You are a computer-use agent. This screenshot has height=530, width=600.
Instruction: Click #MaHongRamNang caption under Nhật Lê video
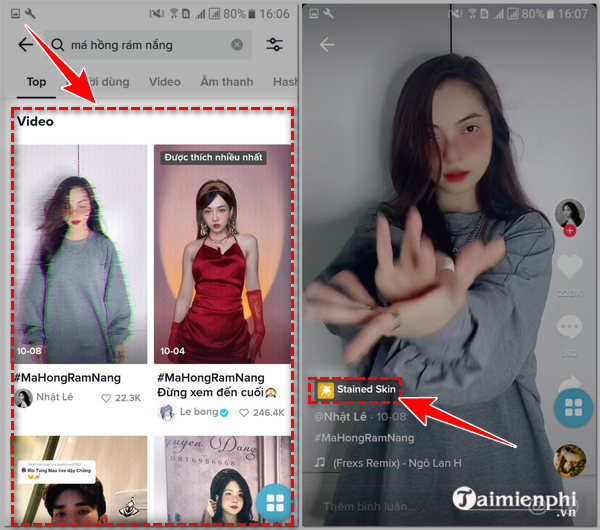(67, 378)
